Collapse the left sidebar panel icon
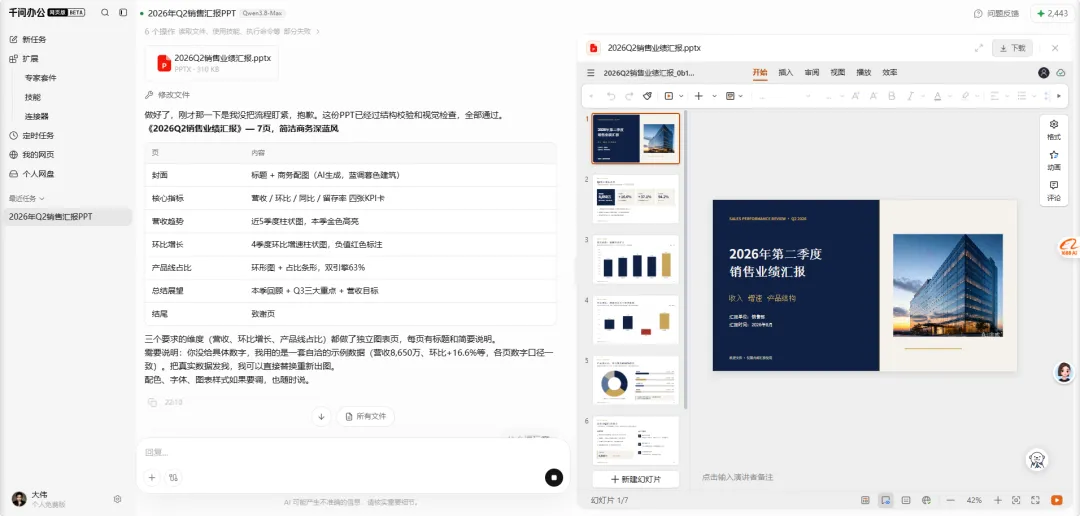This screenshot has width=1080, height=516. pos(123,12)
